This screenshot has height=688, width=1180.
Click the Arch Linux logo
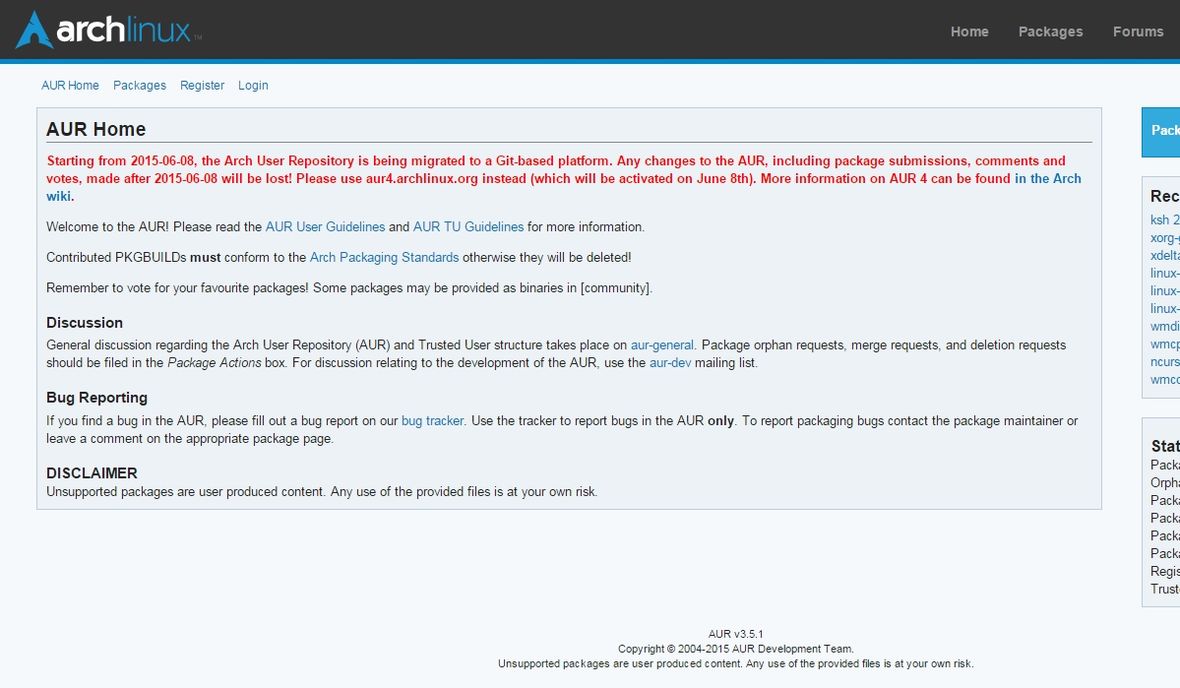click(108, 30)
